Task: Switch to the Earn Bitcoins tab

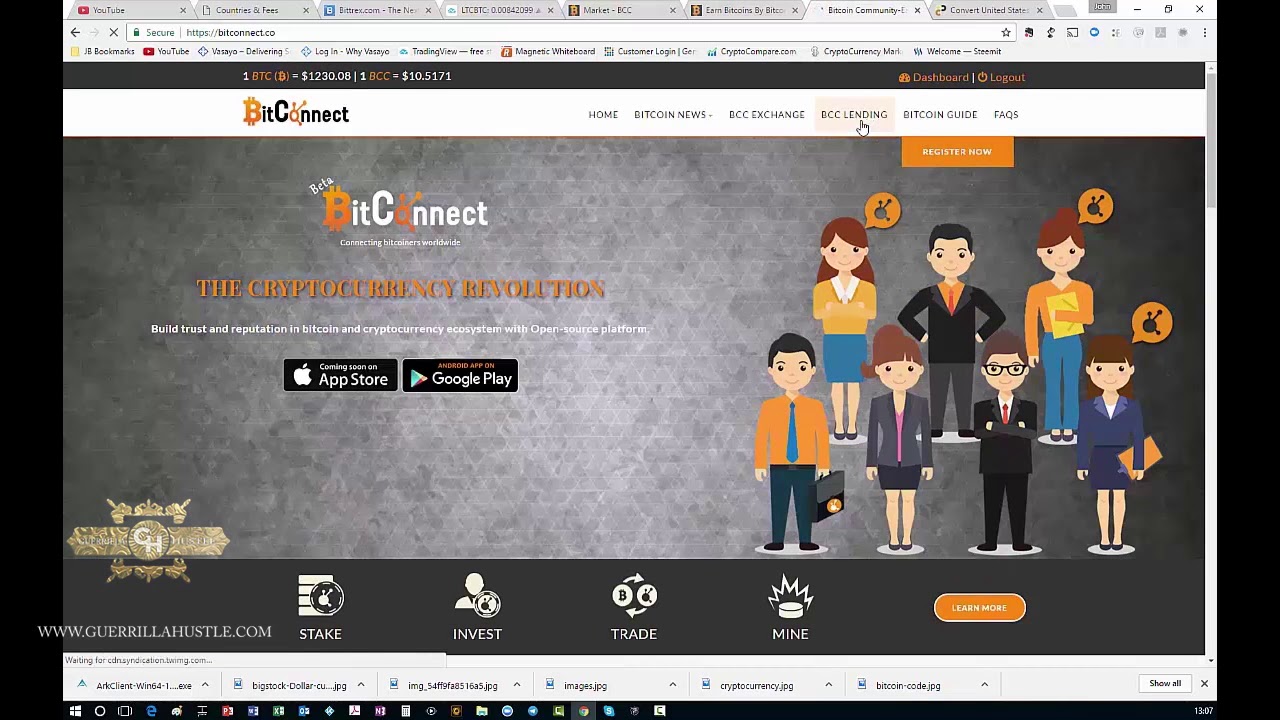Action: point(746,10)
